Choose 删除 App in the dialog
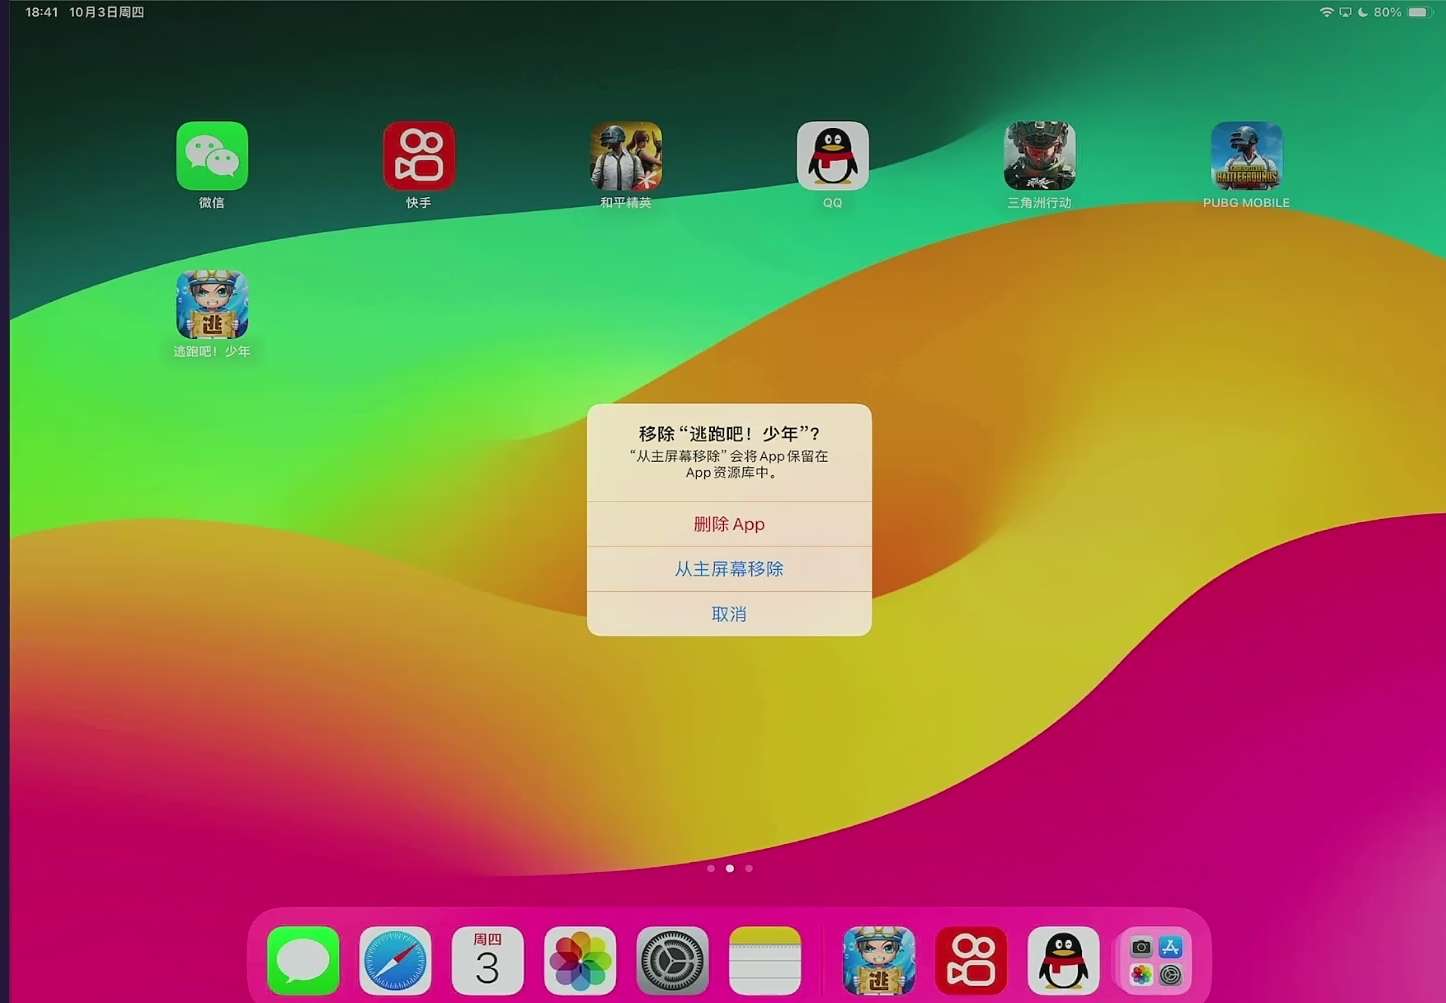The height and width of the screenshot is (1003, 1446). click(x=729, y=524)
